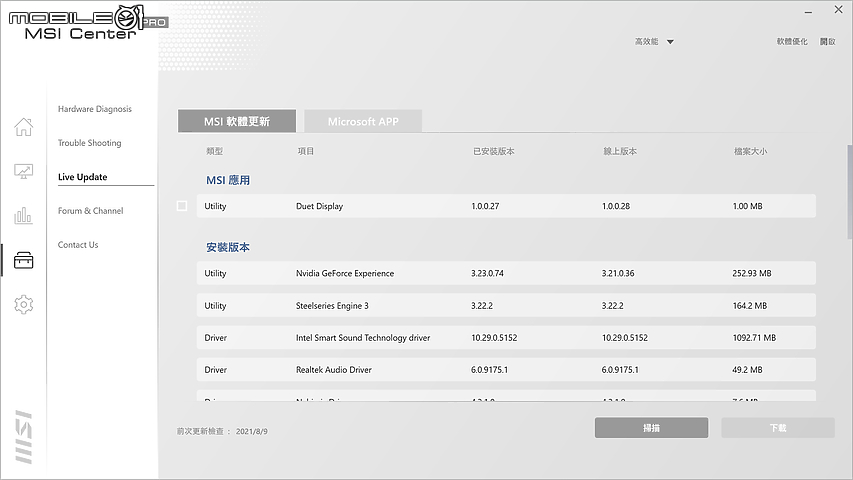Click the 類型 column header

tap(214, 151)
